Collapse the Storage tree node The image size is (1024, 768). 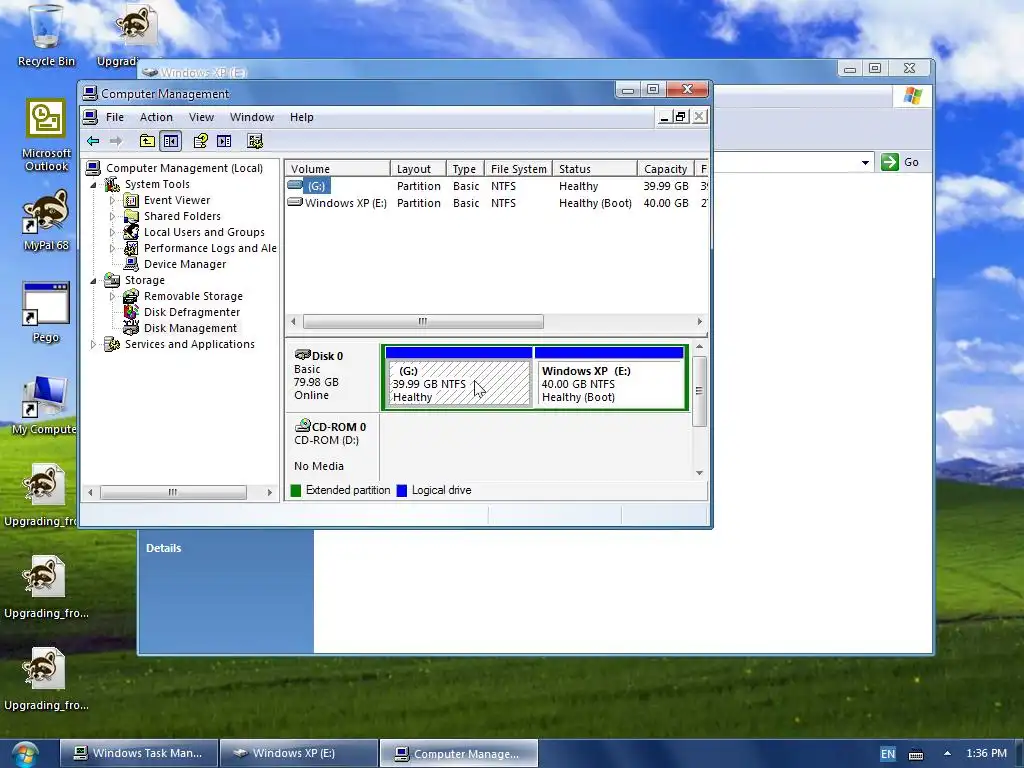point(93,281)
